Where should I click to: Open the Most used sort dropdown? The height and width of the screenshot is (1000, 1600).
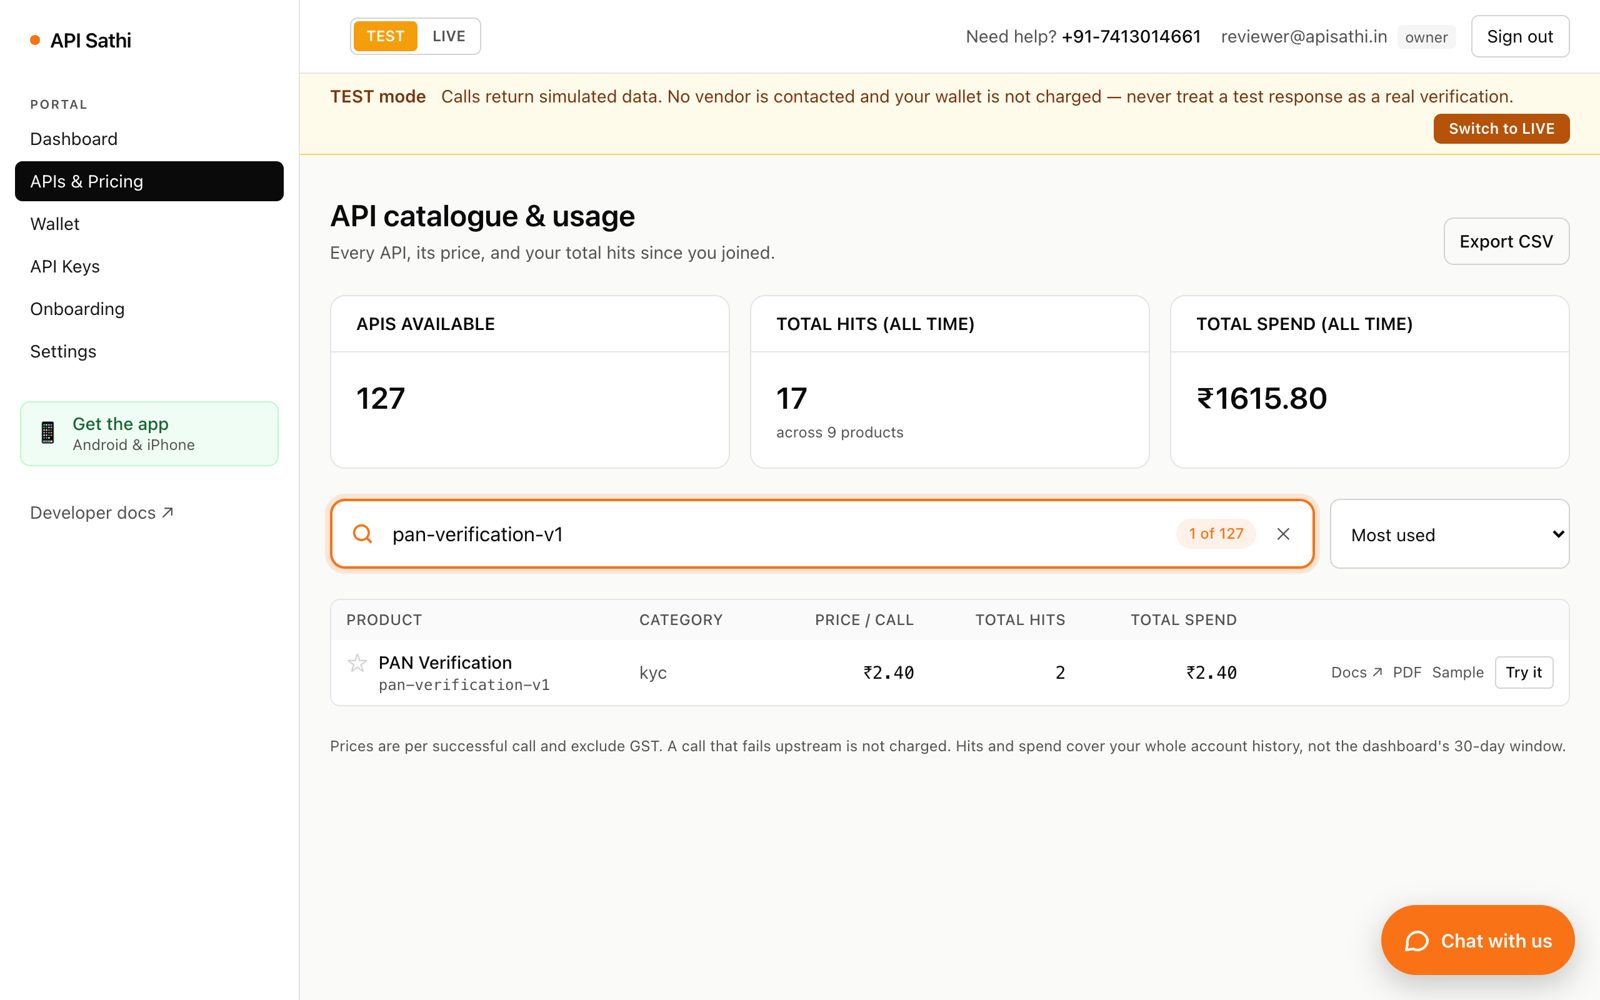[1450, 534]
